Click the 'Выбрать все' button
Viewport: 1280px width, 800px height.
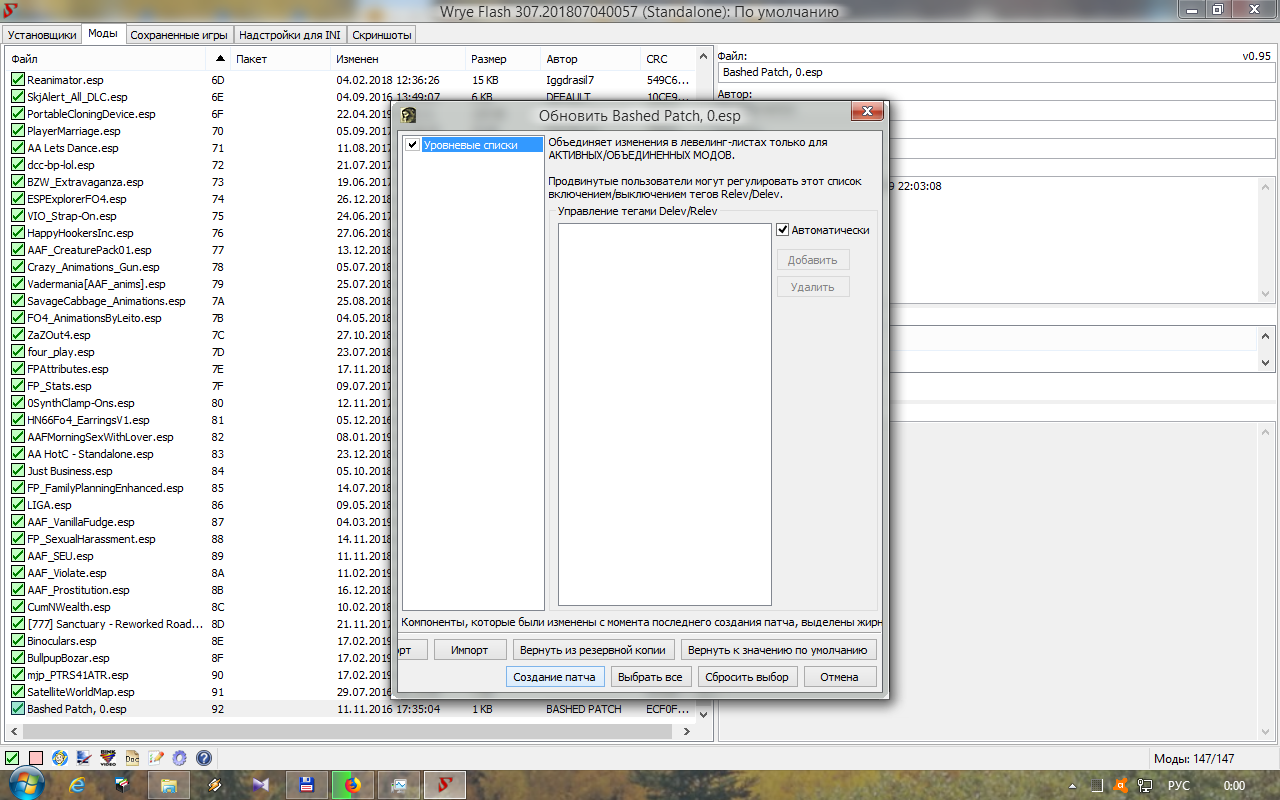[x=651, y=677]
